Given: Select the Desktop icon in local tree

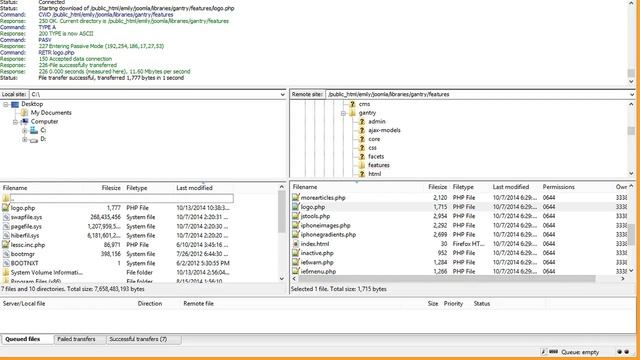Looking at the screenshot, I should (x=15, y=104).
